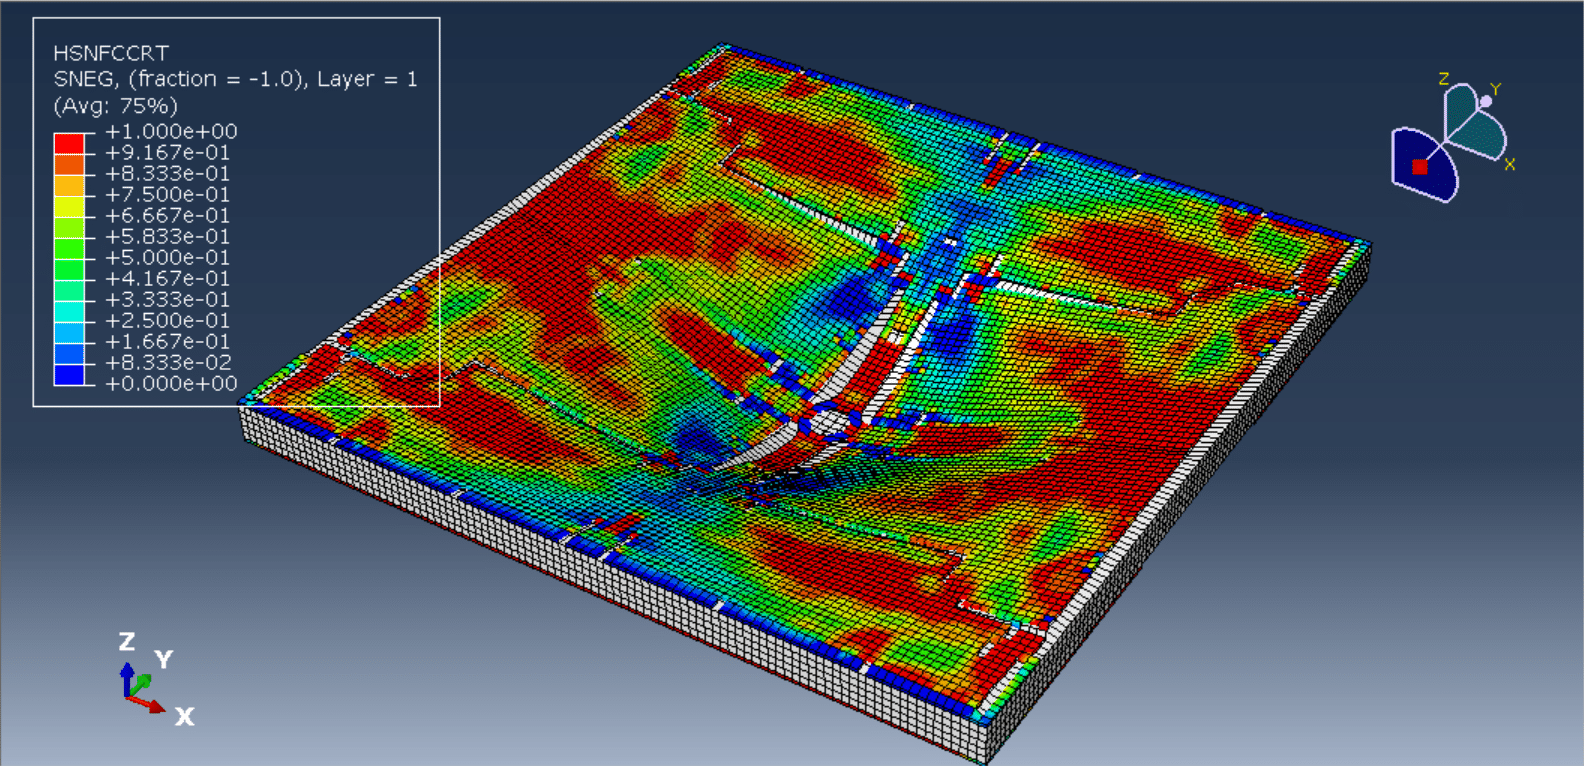Select legend value +7.500e-01

point(167,194)
